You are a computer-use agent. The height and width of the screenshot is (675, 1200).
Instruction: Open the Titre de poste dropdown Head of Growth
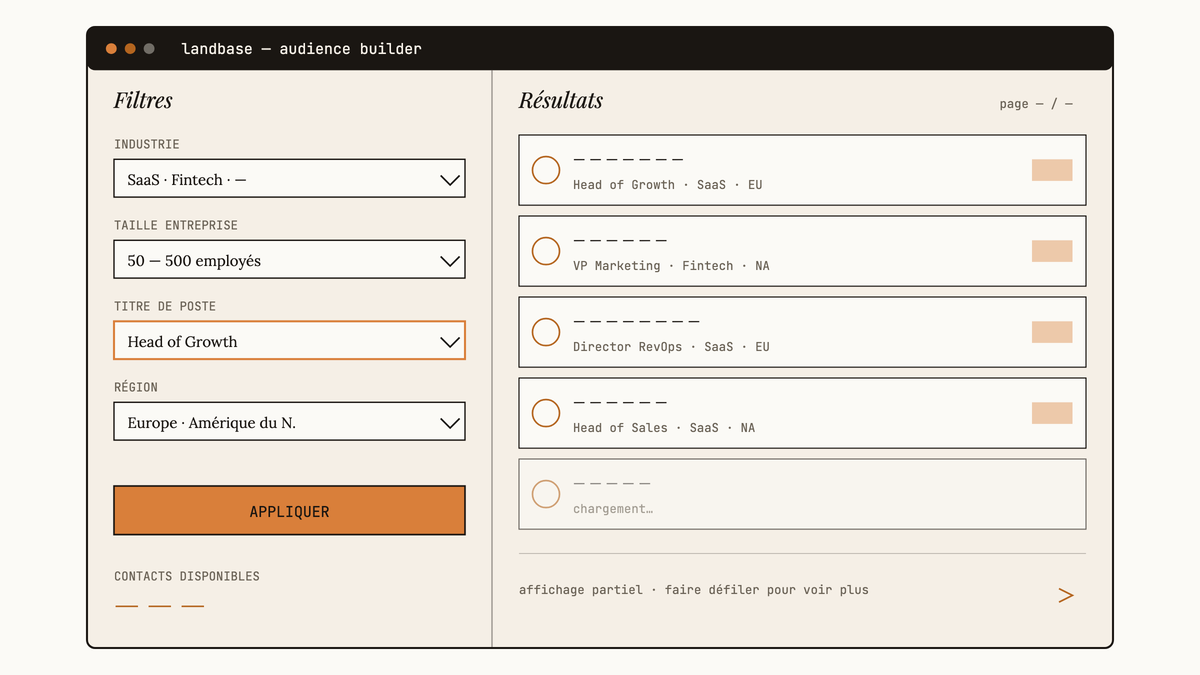(289, 341)
